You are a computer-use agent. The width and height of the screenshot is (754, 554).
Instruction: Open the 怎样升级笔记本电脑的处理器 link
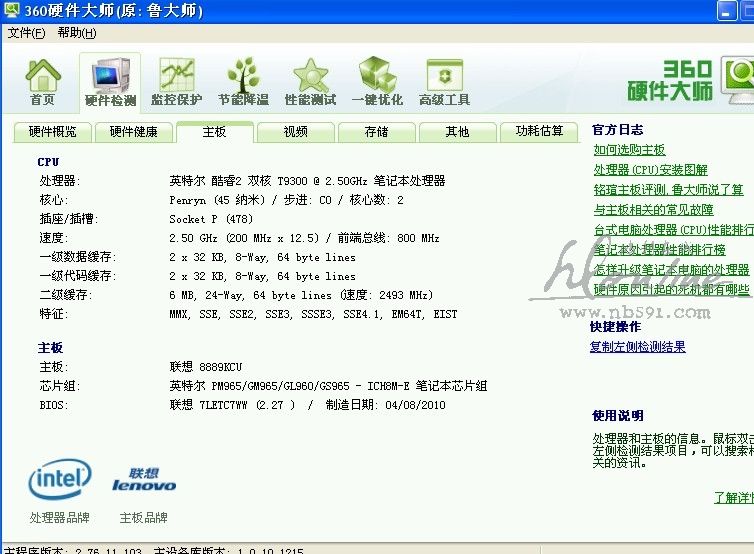coord(671,270)
